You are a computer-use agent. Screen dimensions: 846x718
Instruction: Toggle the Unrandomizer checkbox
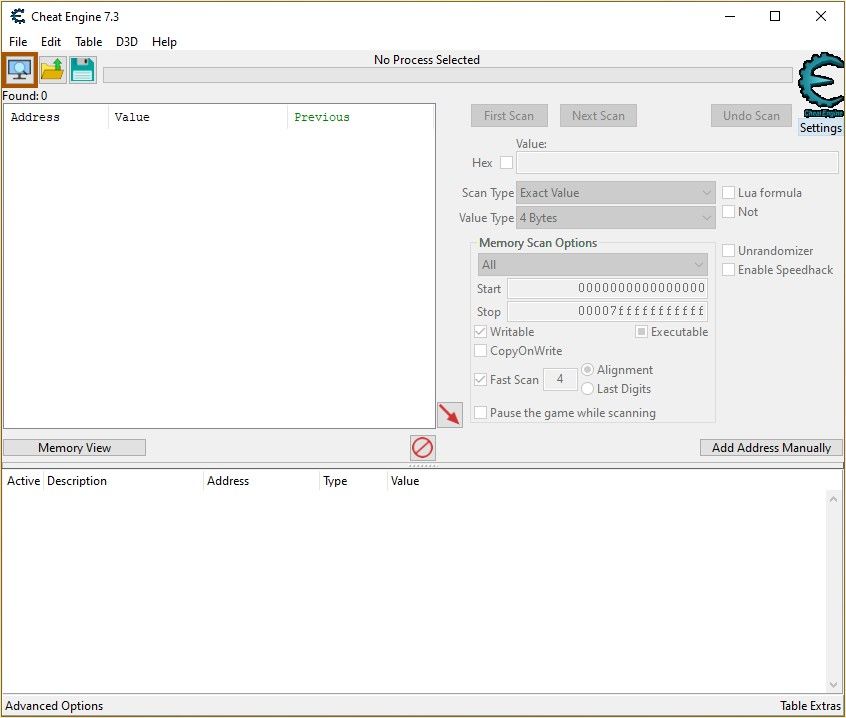(x=728, y=250)
